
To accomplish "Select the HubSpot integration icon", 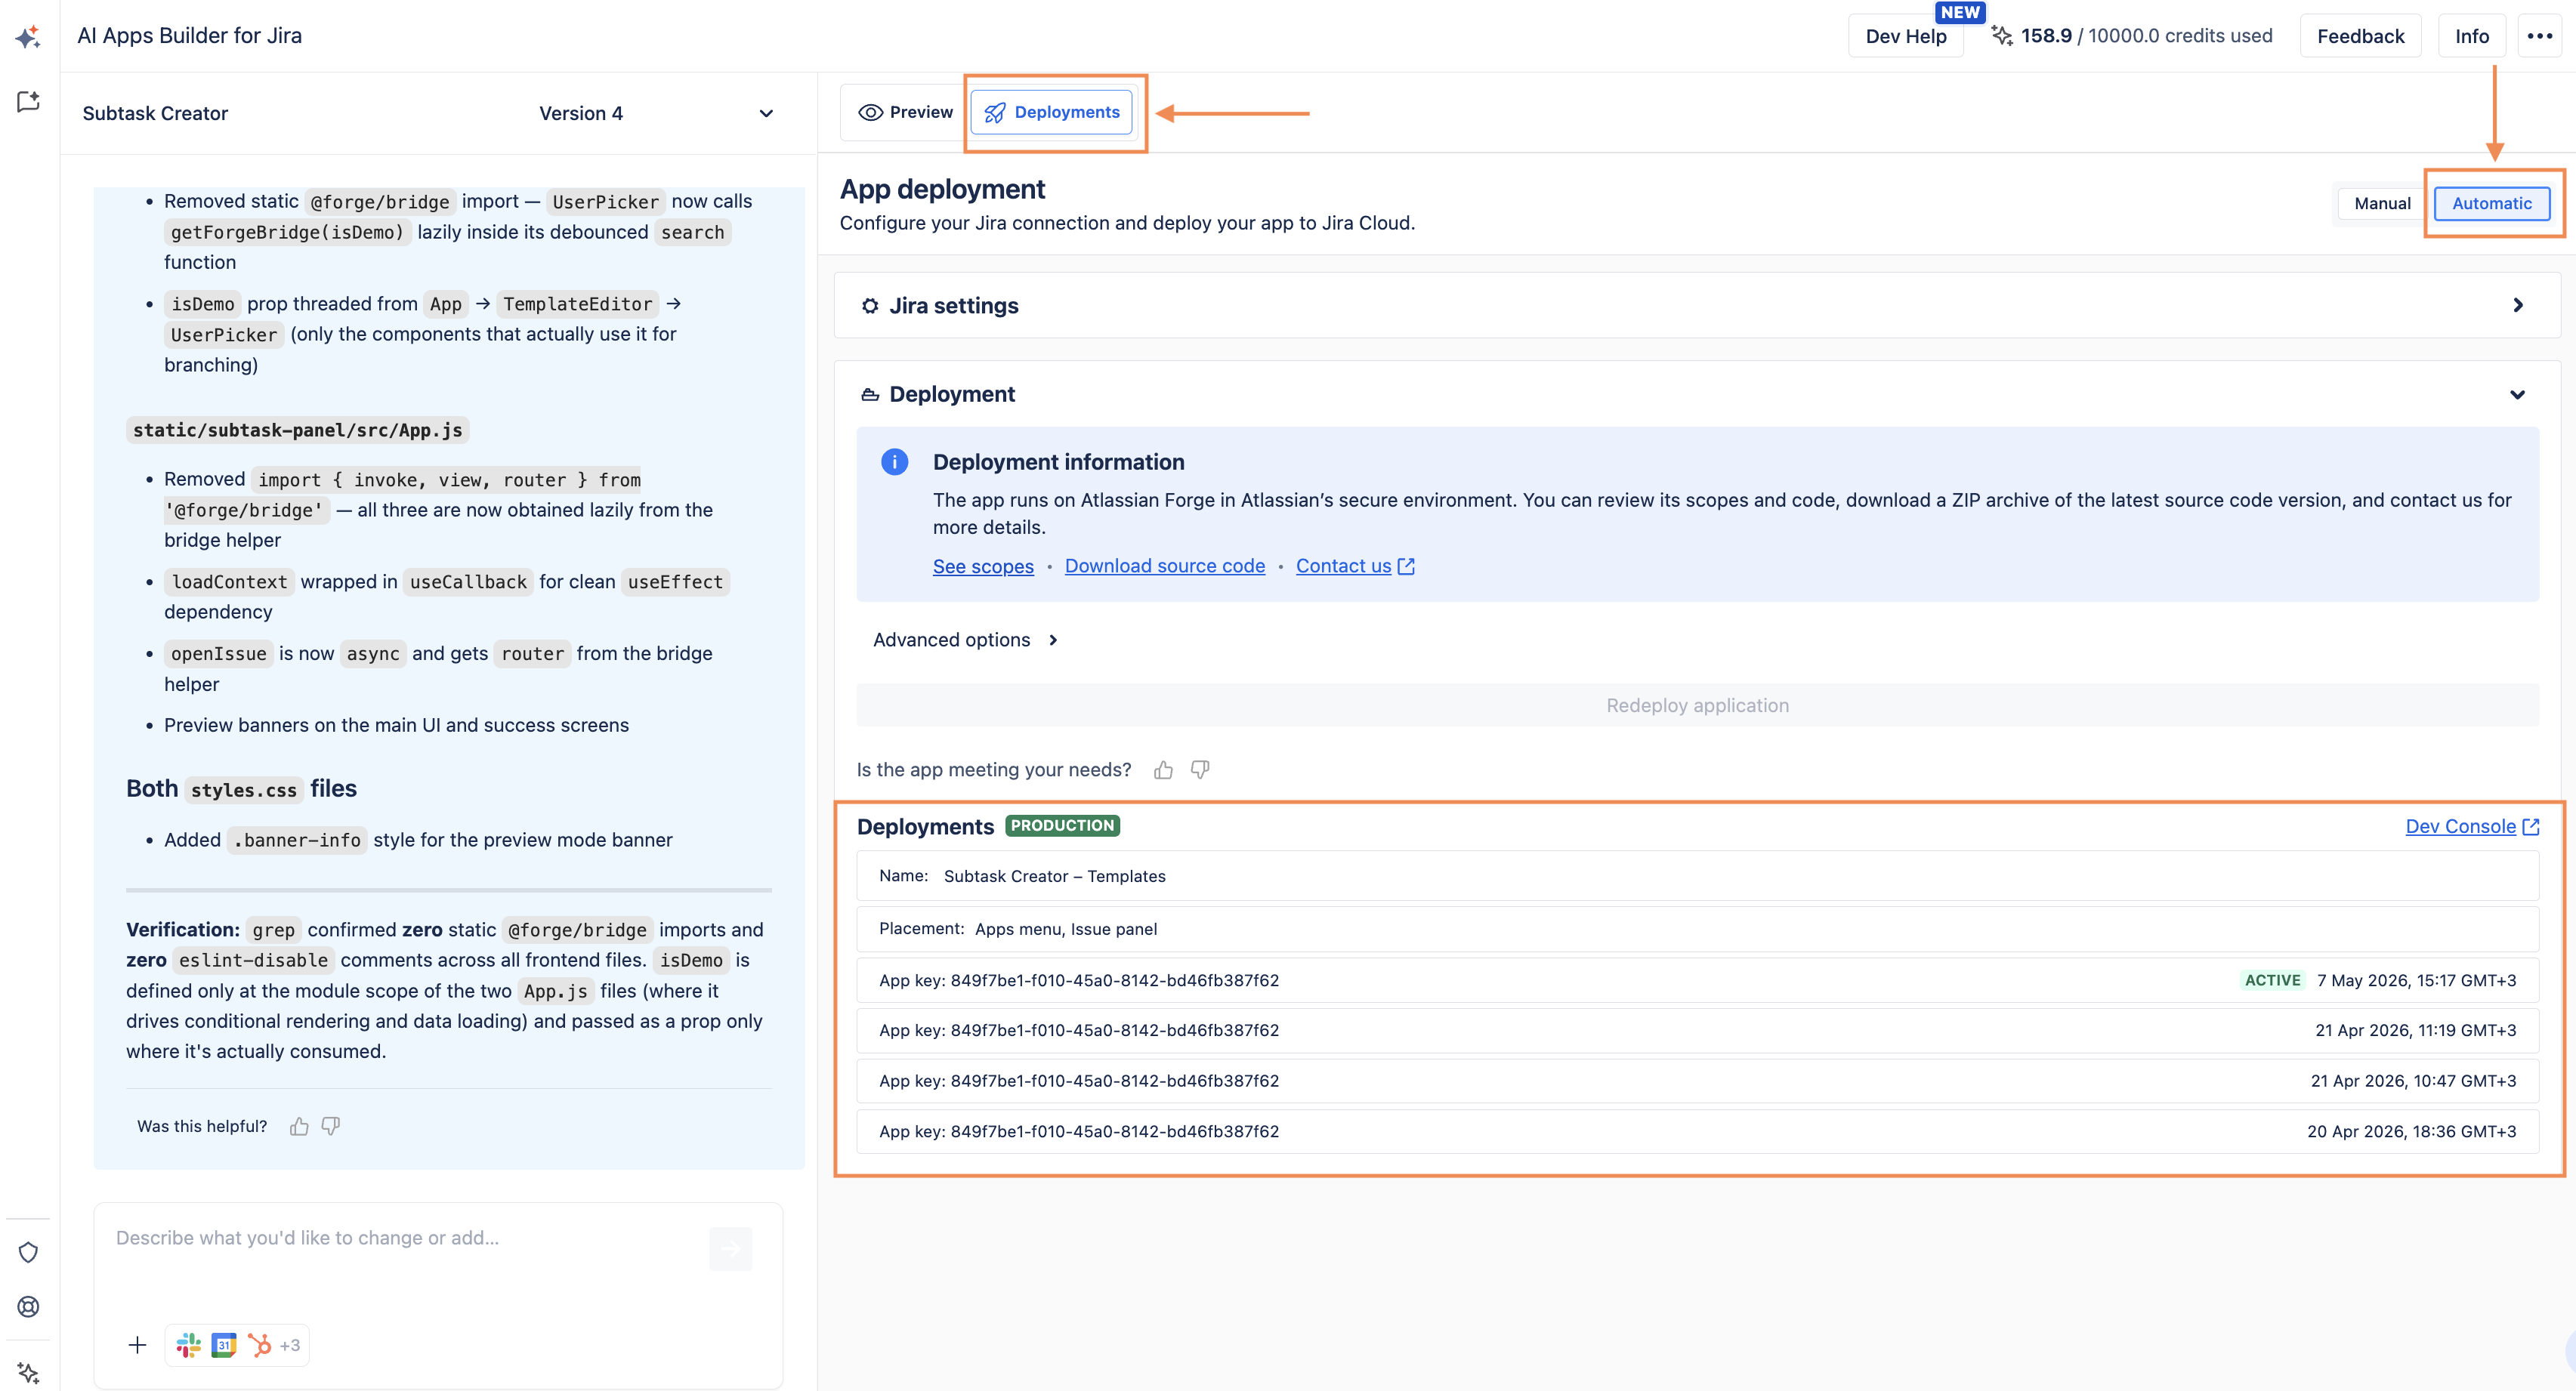I will tap(259, 1345).
